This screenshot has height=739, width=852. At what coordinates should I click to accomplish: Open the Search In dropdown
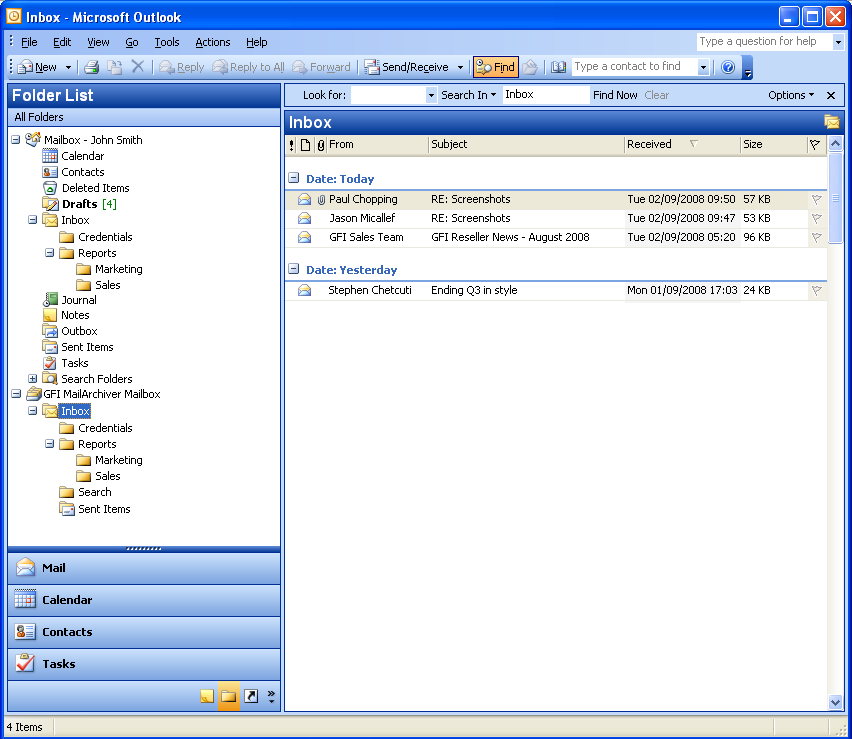pos(468,95)
